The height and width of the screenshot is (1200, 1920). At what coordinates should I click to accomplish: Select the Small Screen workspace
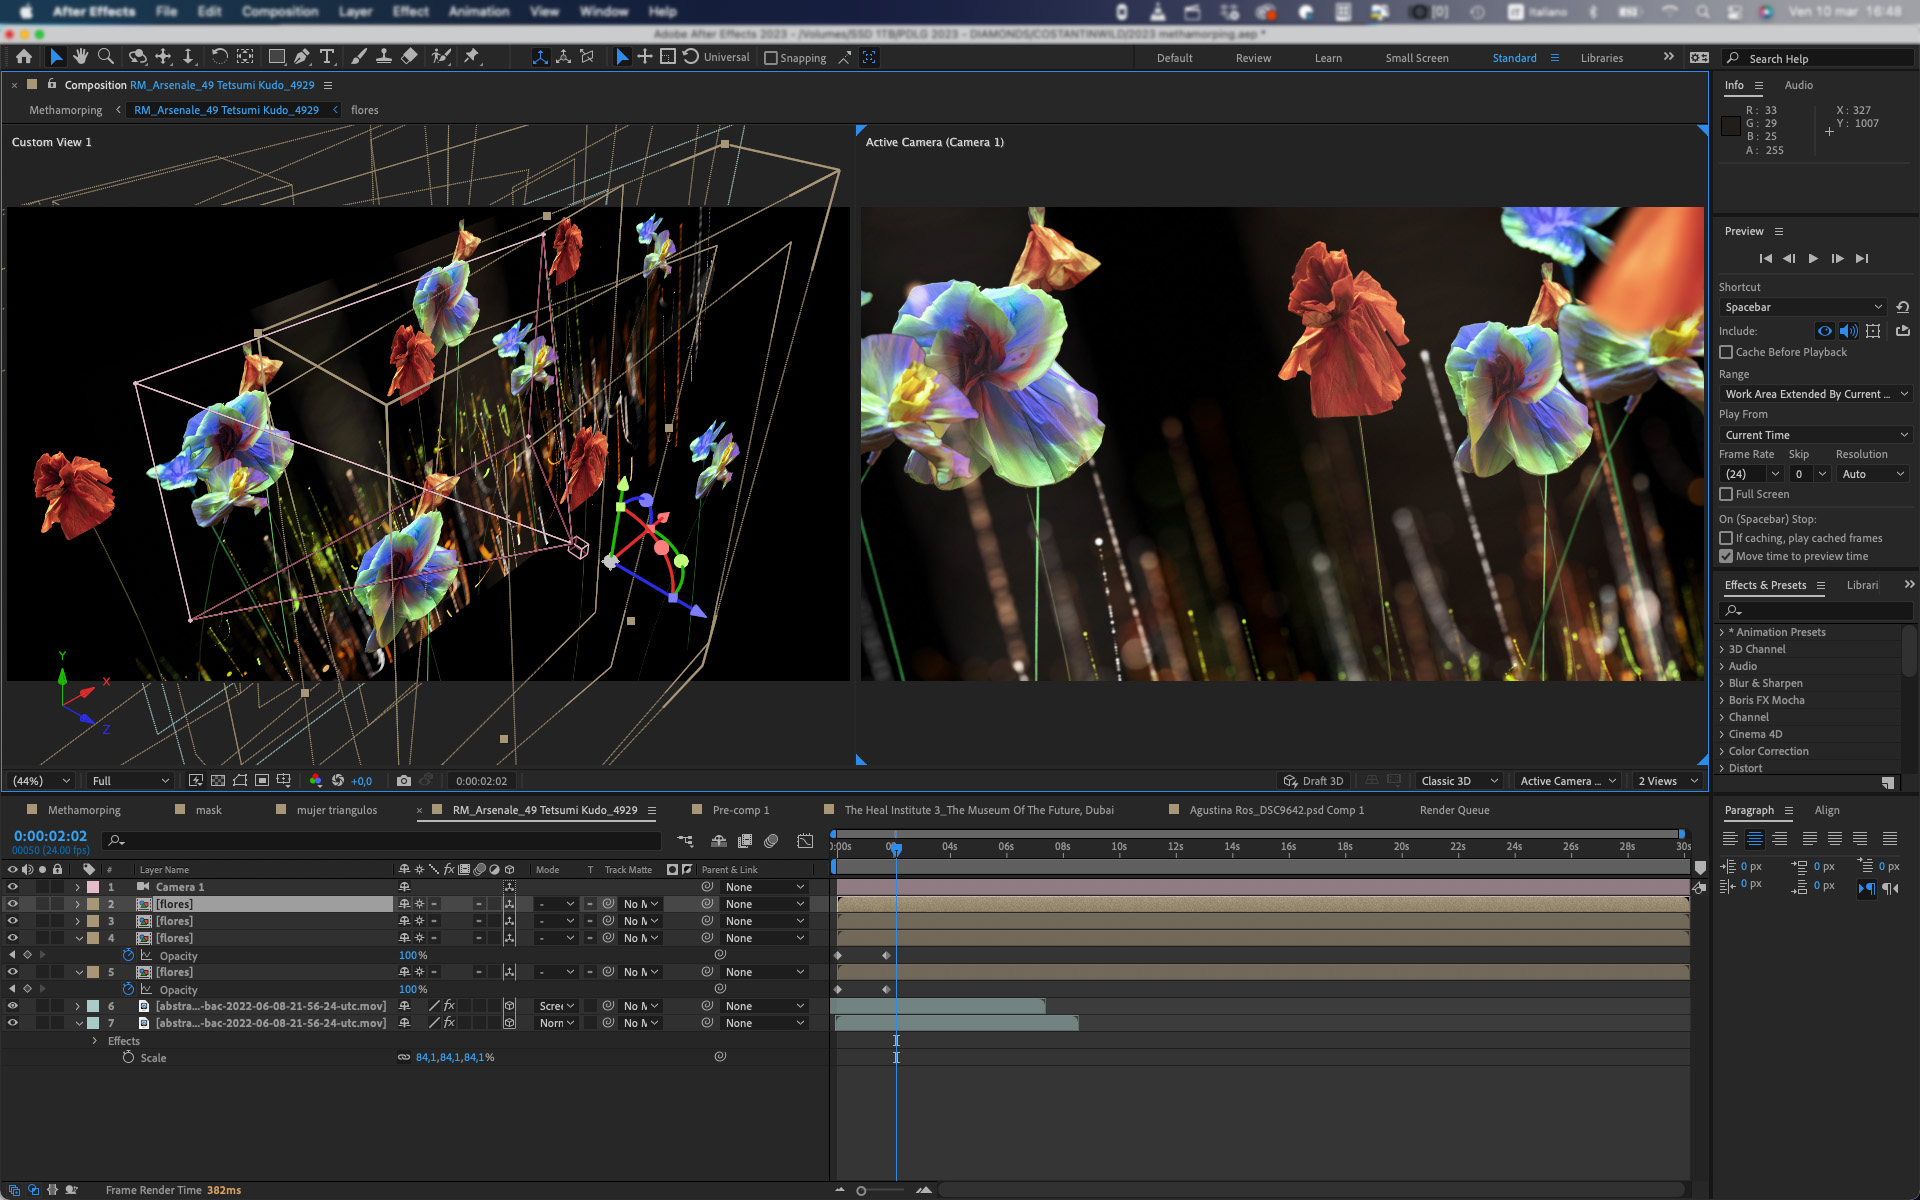coord(1416,58)
